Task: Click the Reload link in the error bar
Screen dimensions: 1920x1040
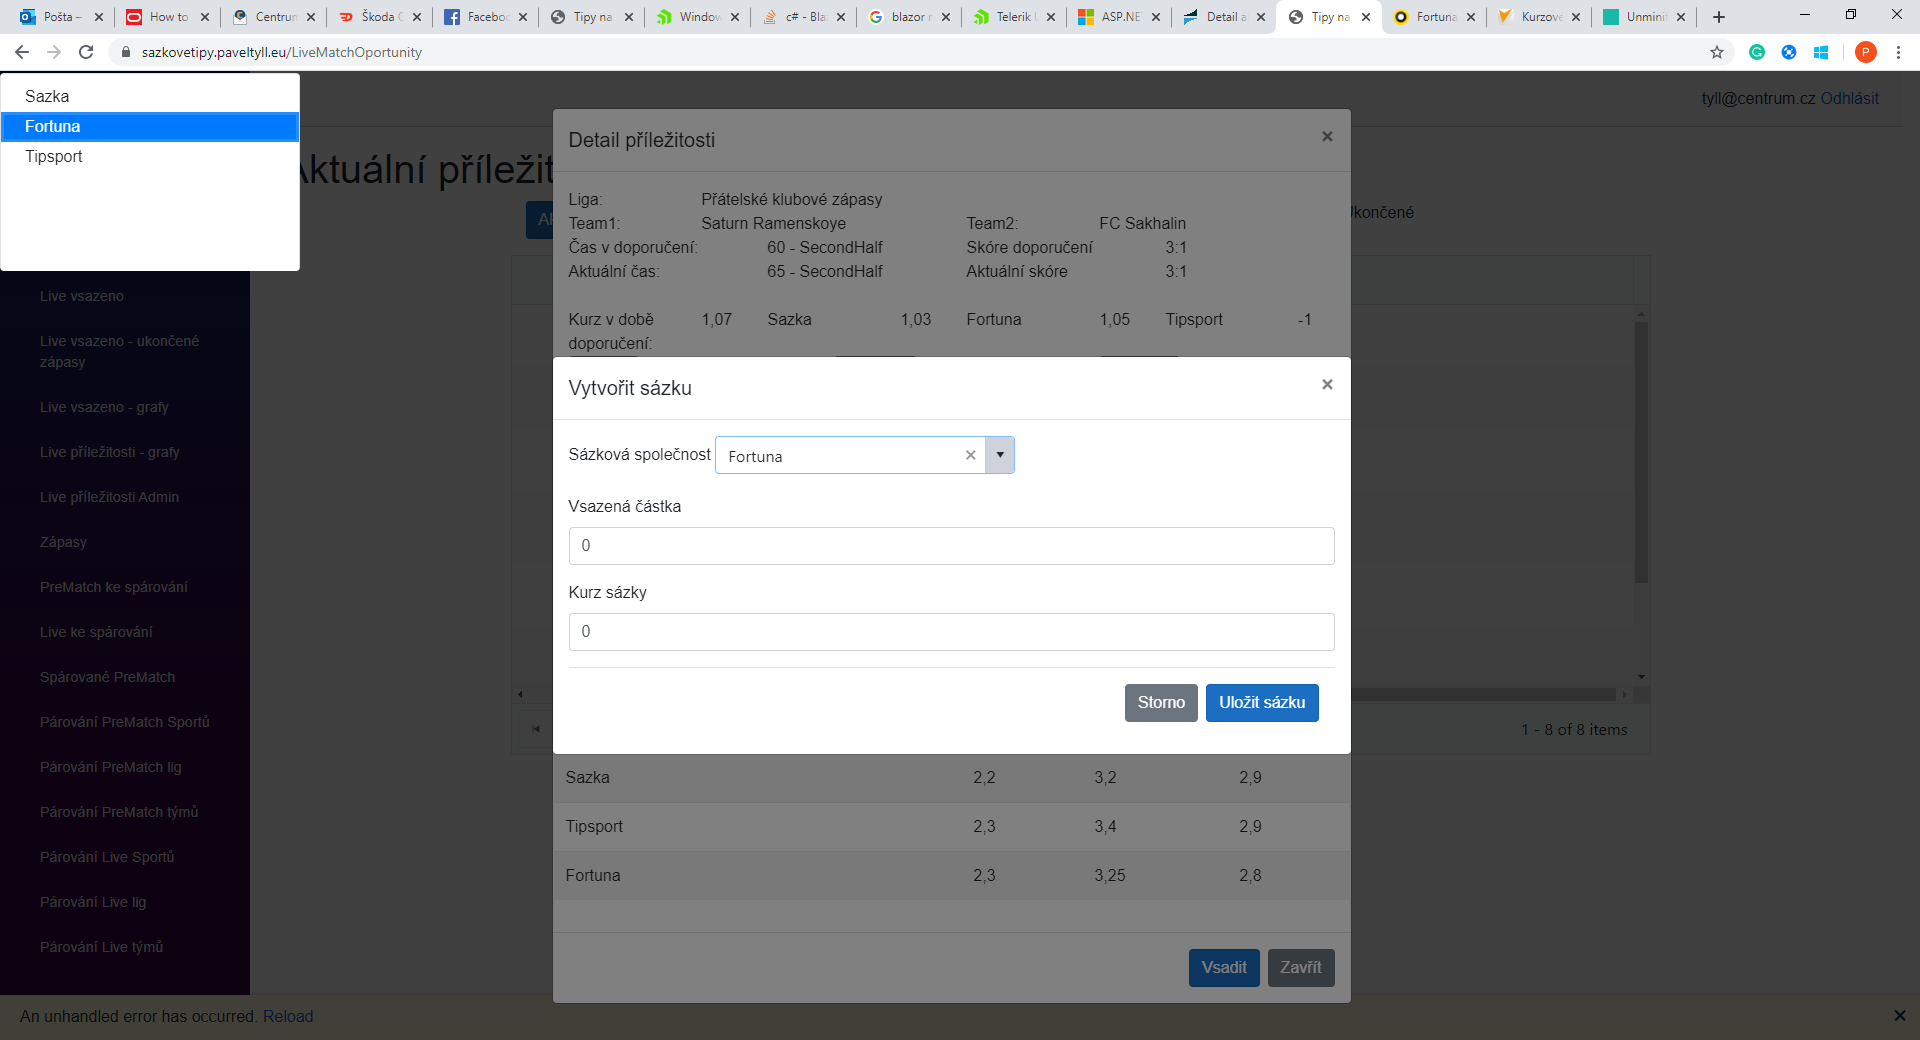Action: [x=288, y=1016]
